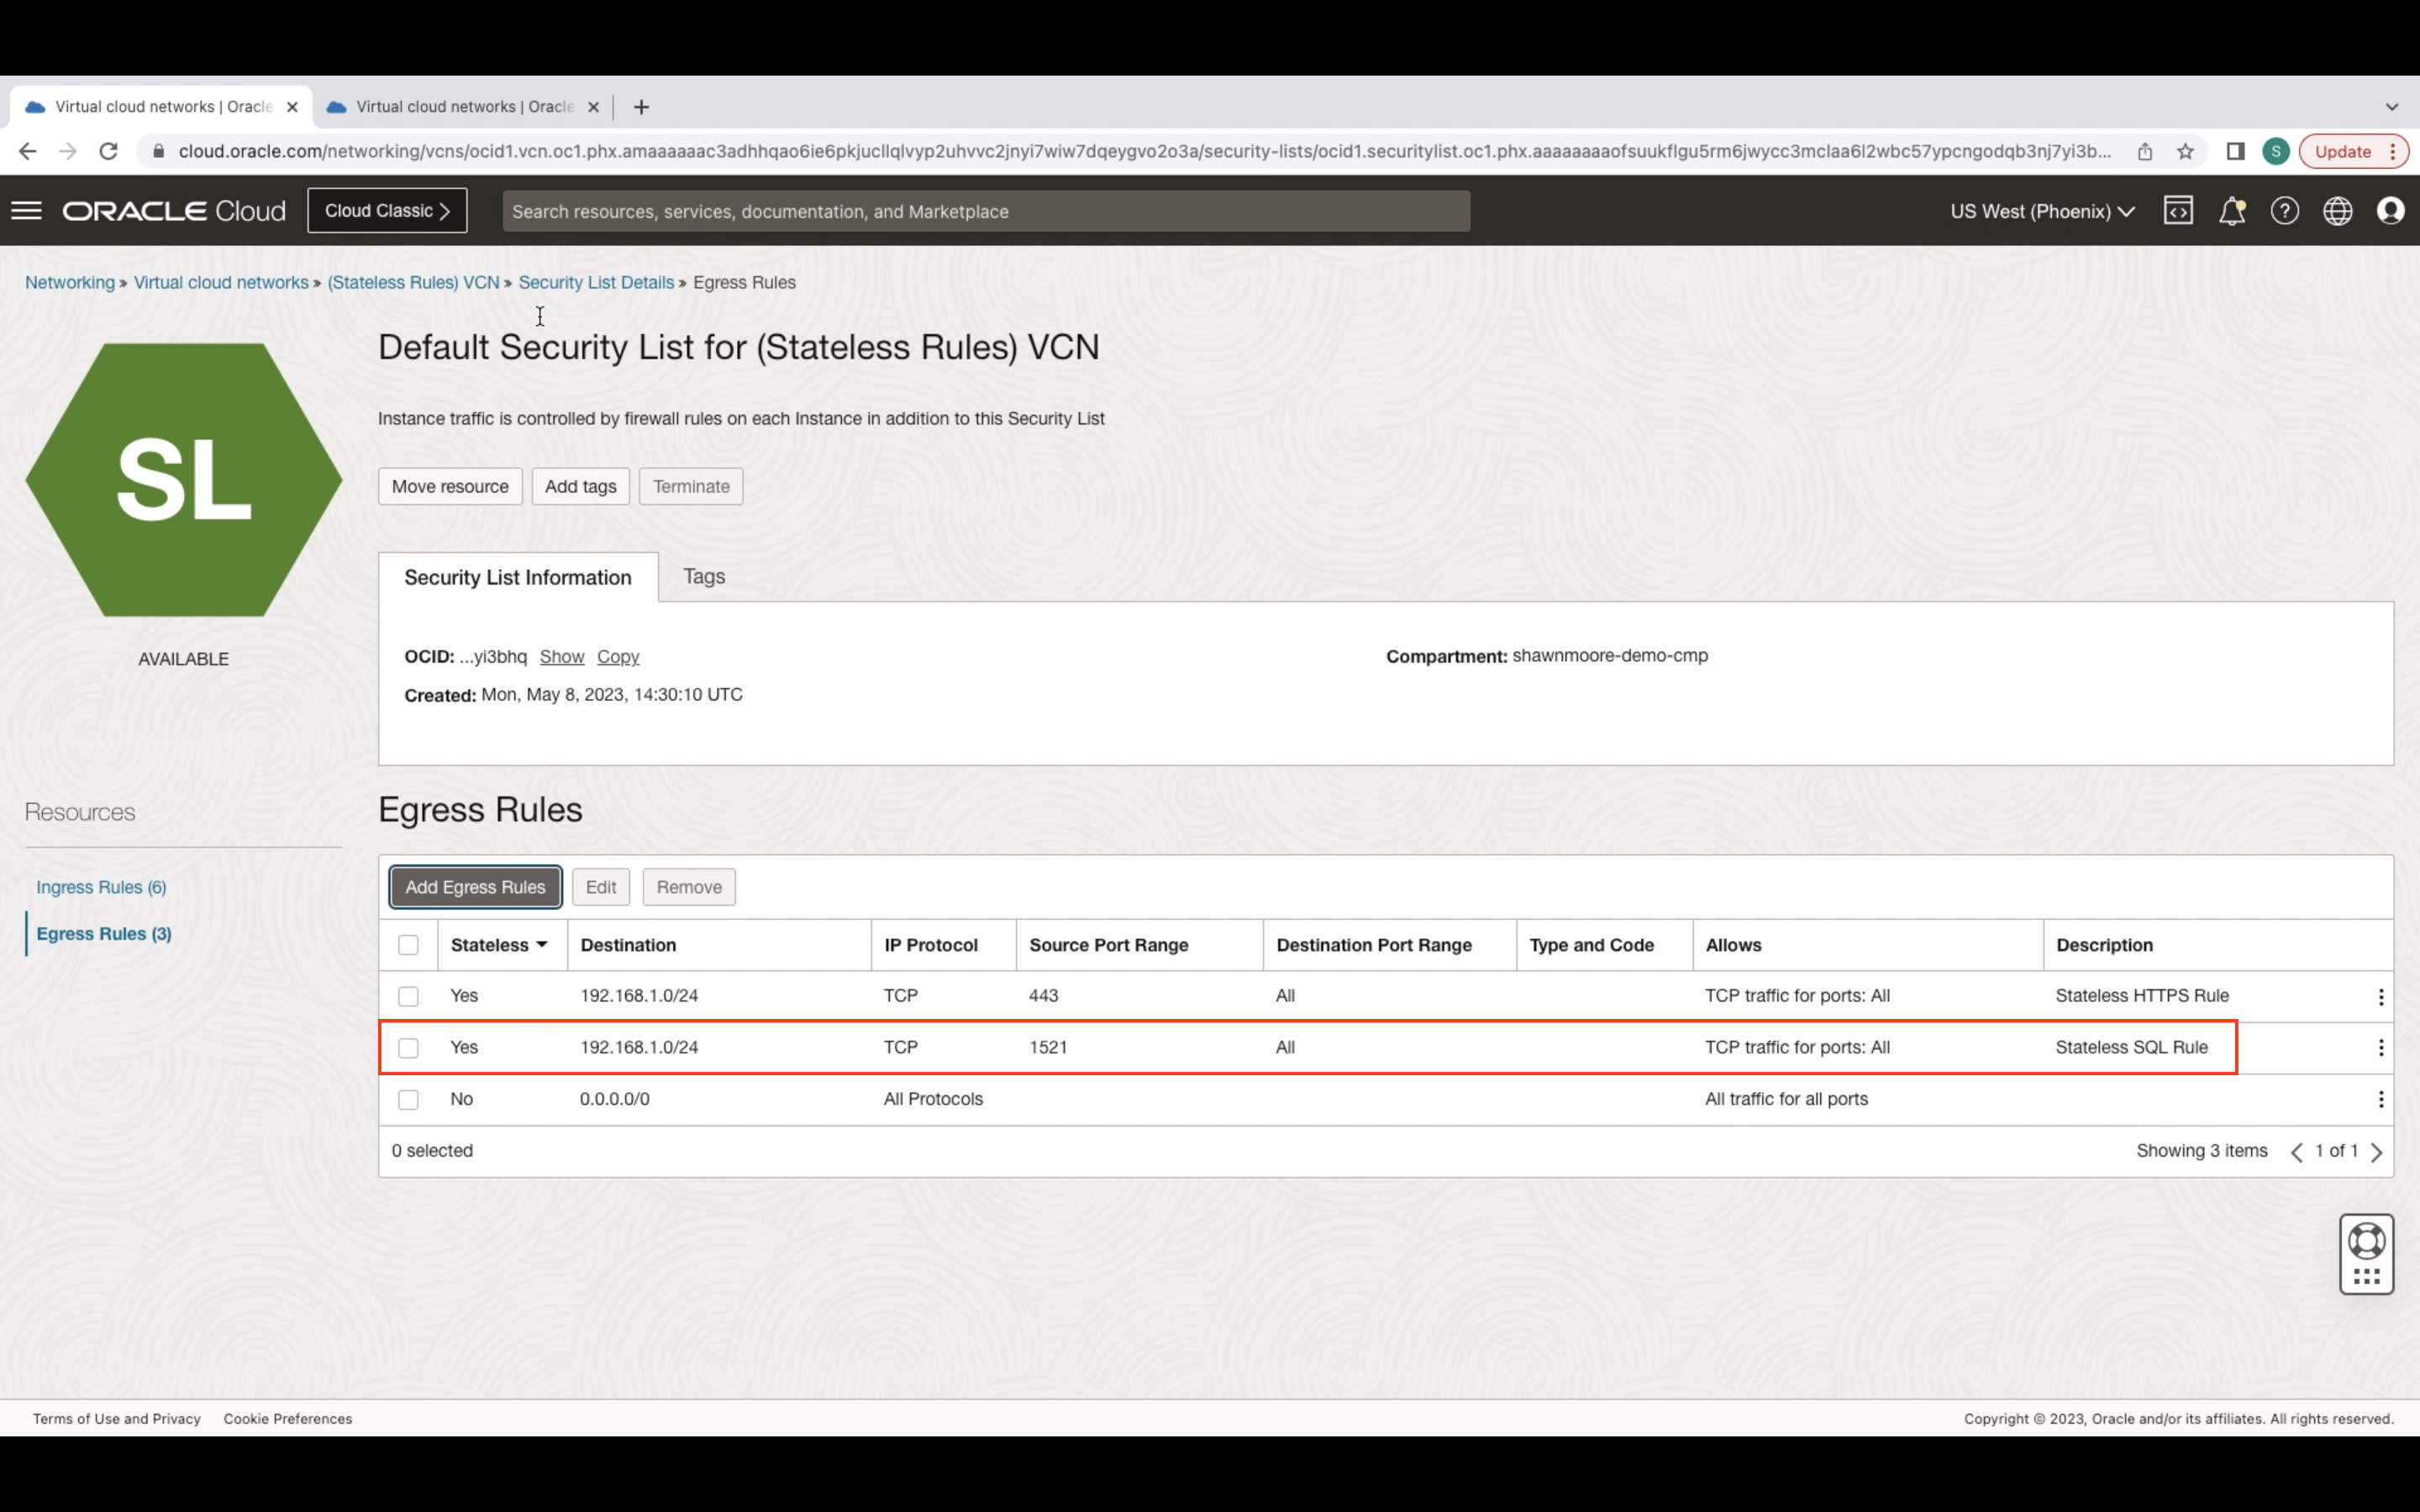Open the support lifebuoy widget

pos(2366,1242)
